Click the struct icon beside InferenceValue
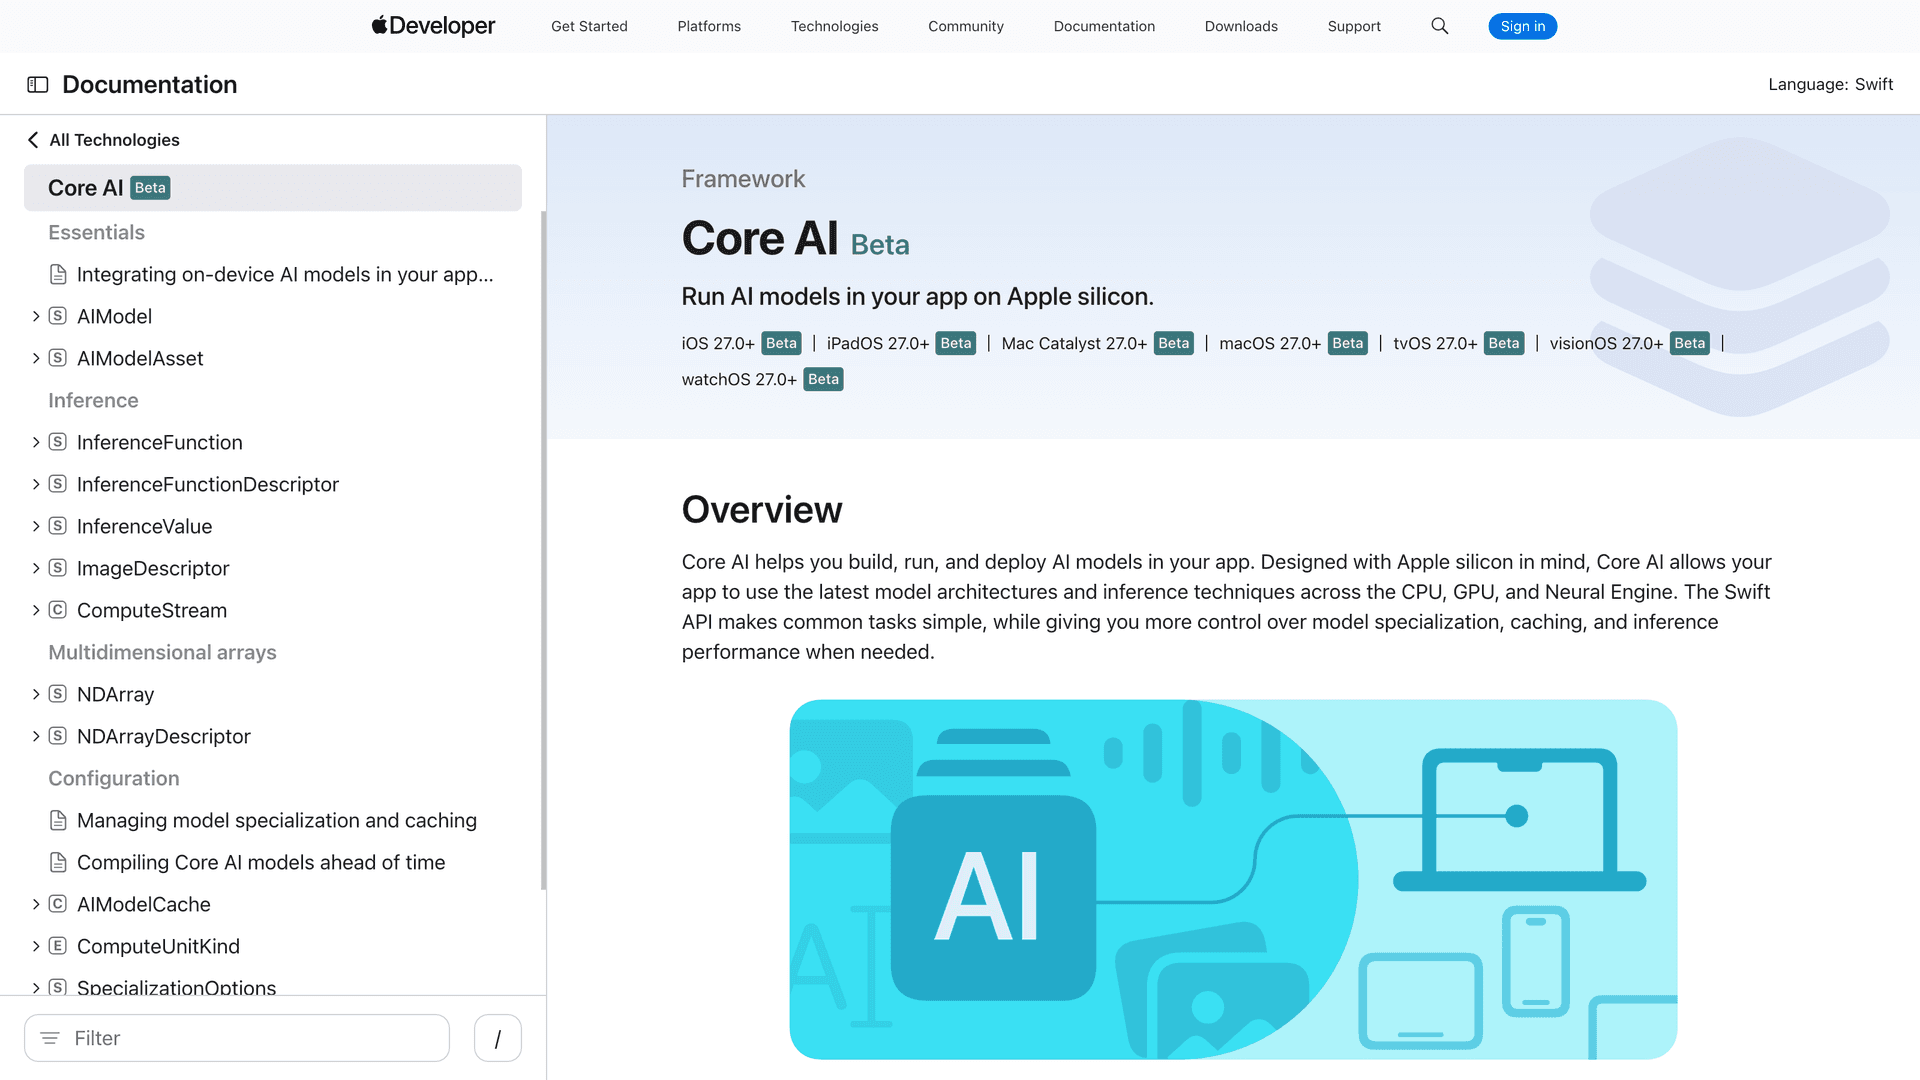 [58, 526]
